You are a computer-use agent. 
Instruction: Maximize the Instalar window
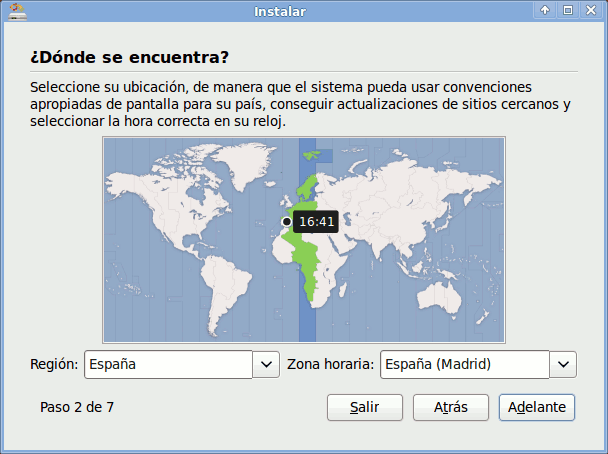coord(568,10)
